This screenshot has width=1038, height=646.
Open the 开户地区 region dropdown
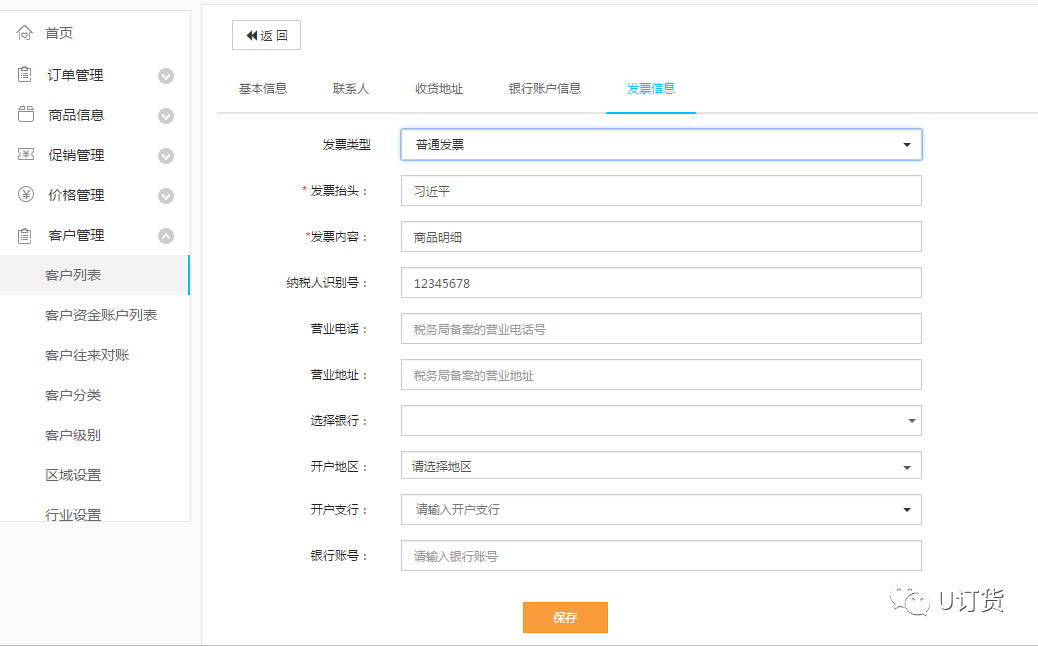pos(661,467)
